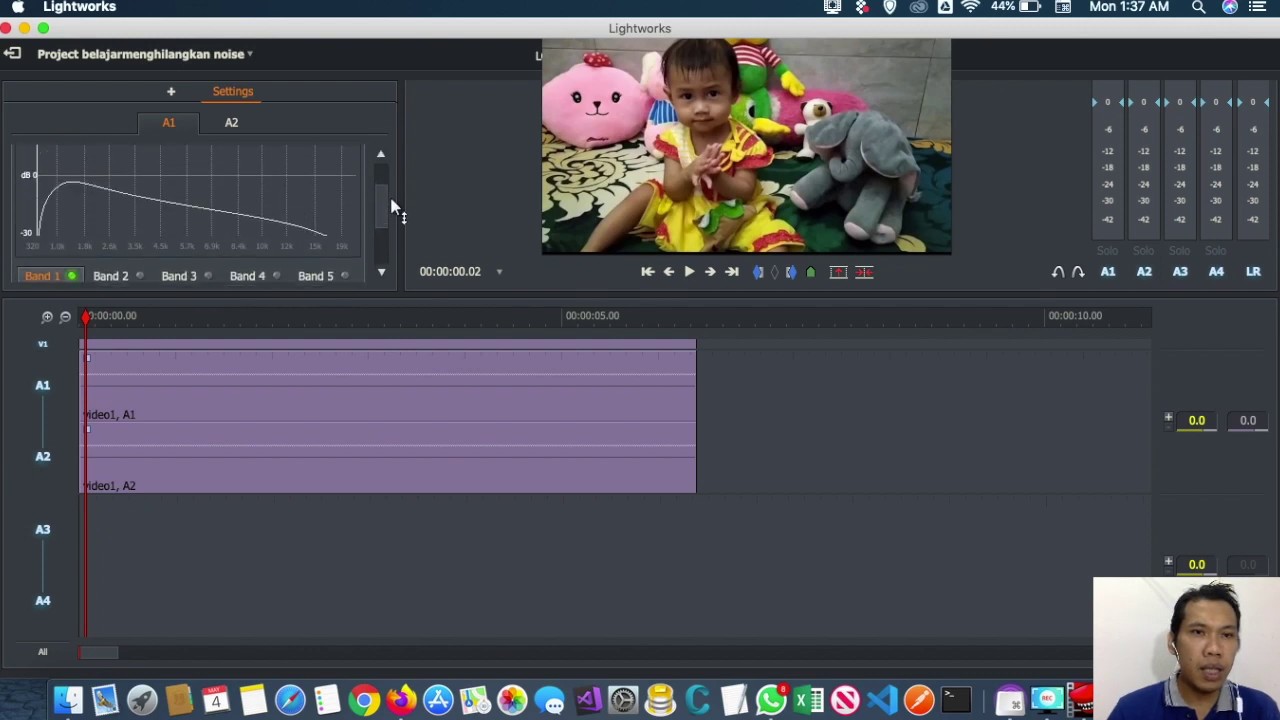Open System Preferences from the dock

pos(623,700)
